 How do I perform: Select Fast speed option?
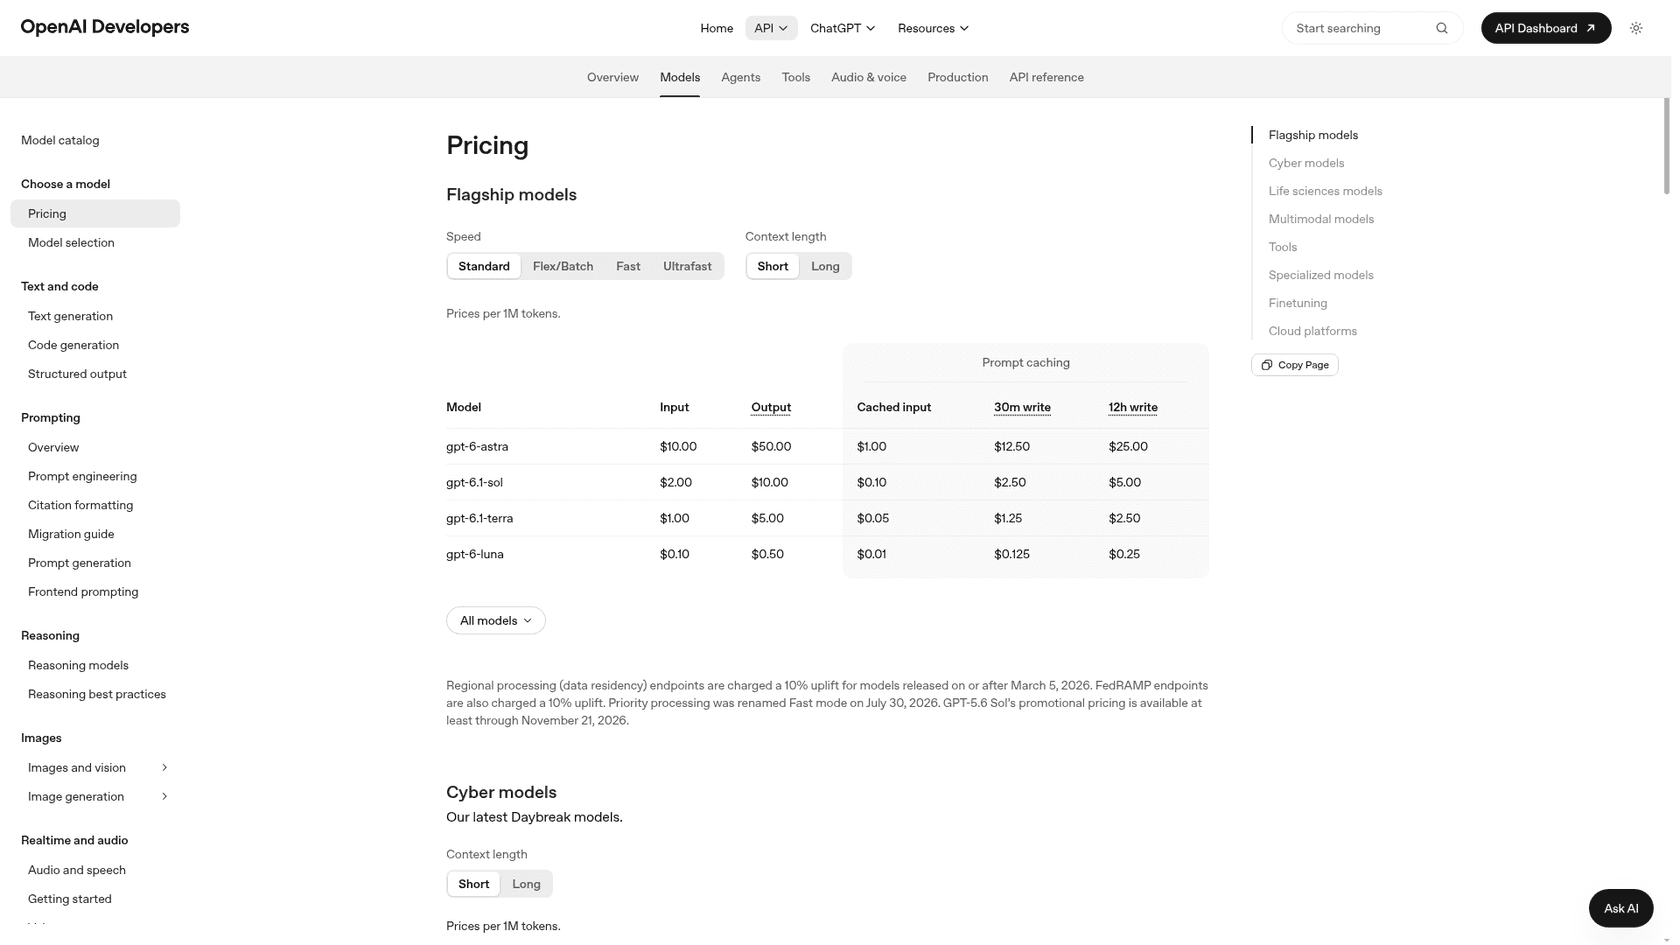[x=628, y=266]
